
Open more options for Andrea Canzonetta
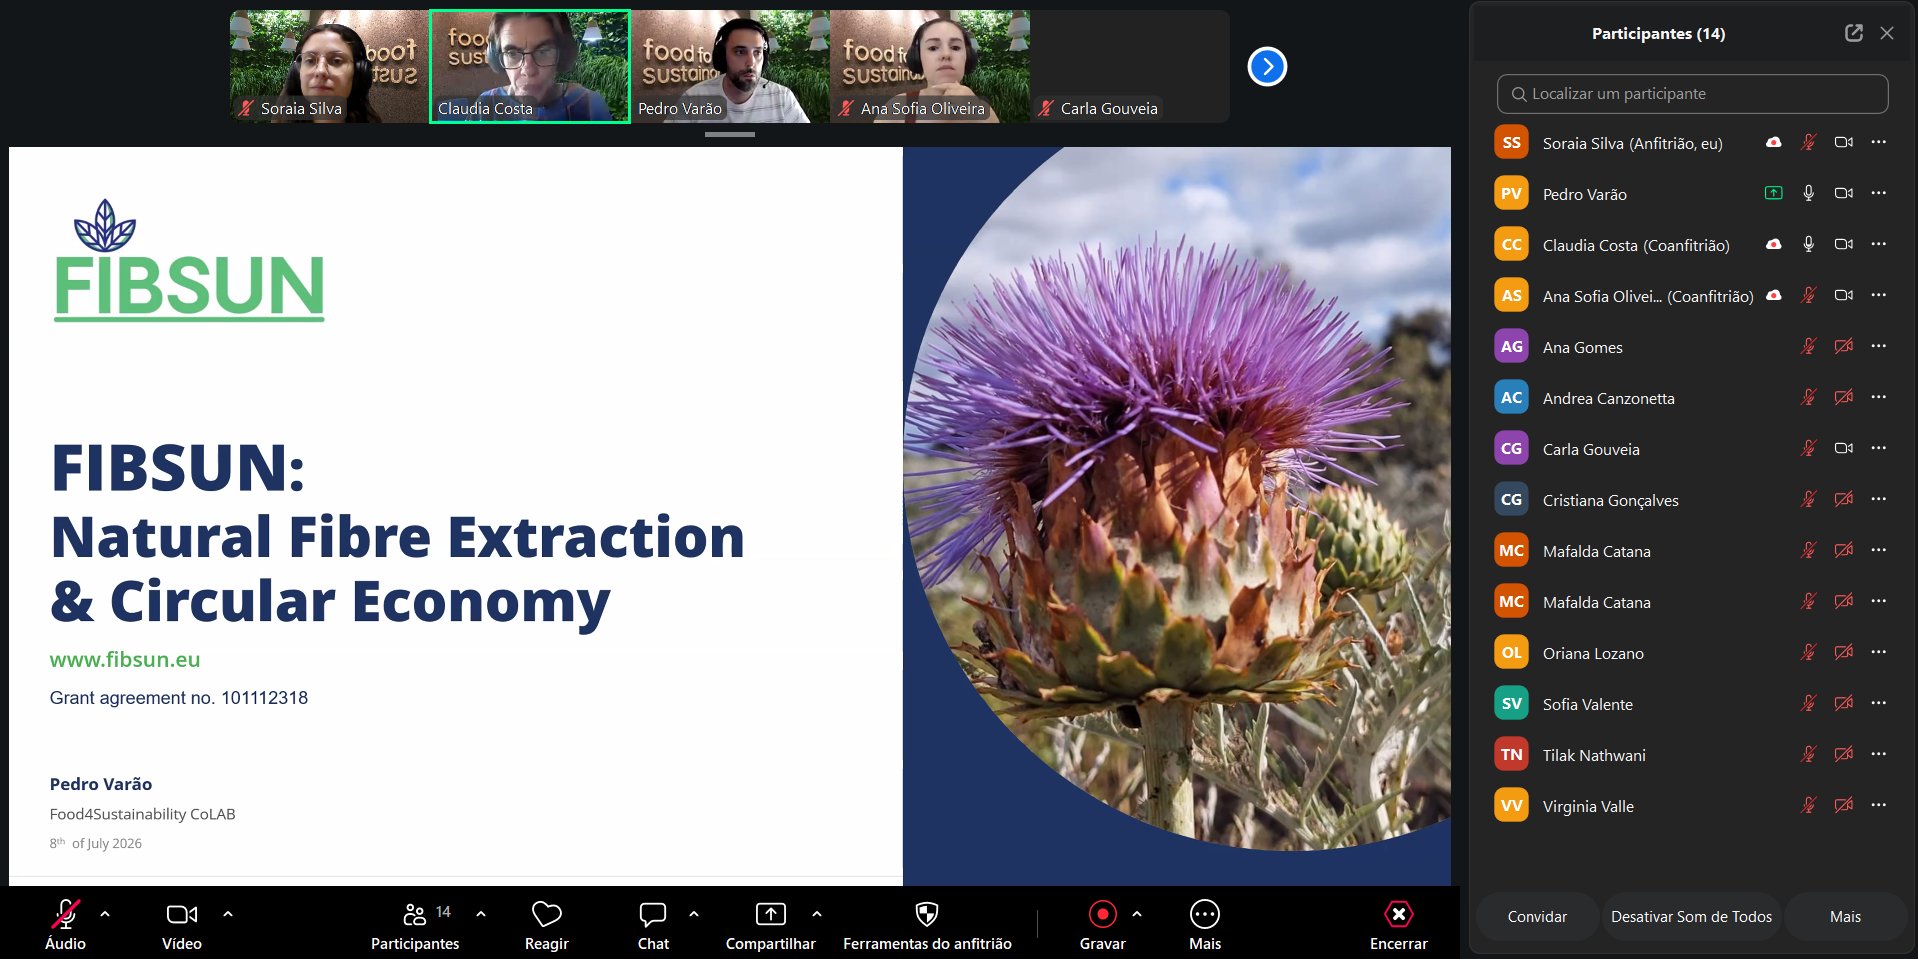(1879, 397)
